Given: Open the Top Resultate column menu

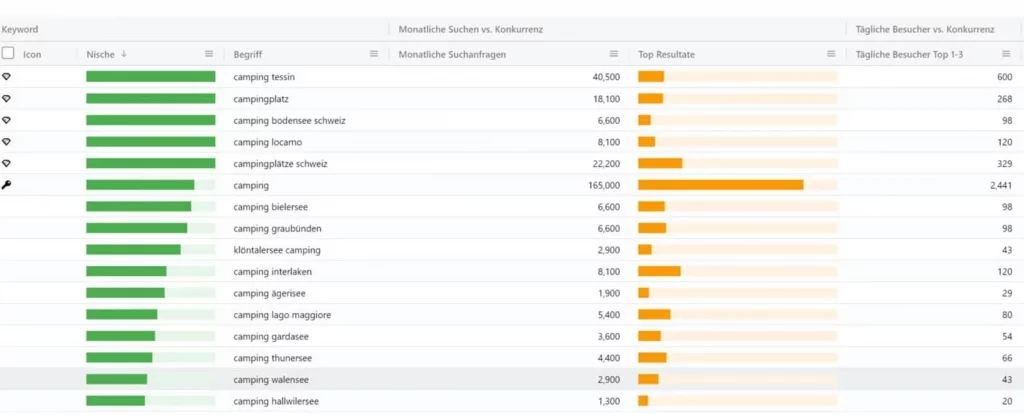Looking at the screenshot, I should point(832,54).
